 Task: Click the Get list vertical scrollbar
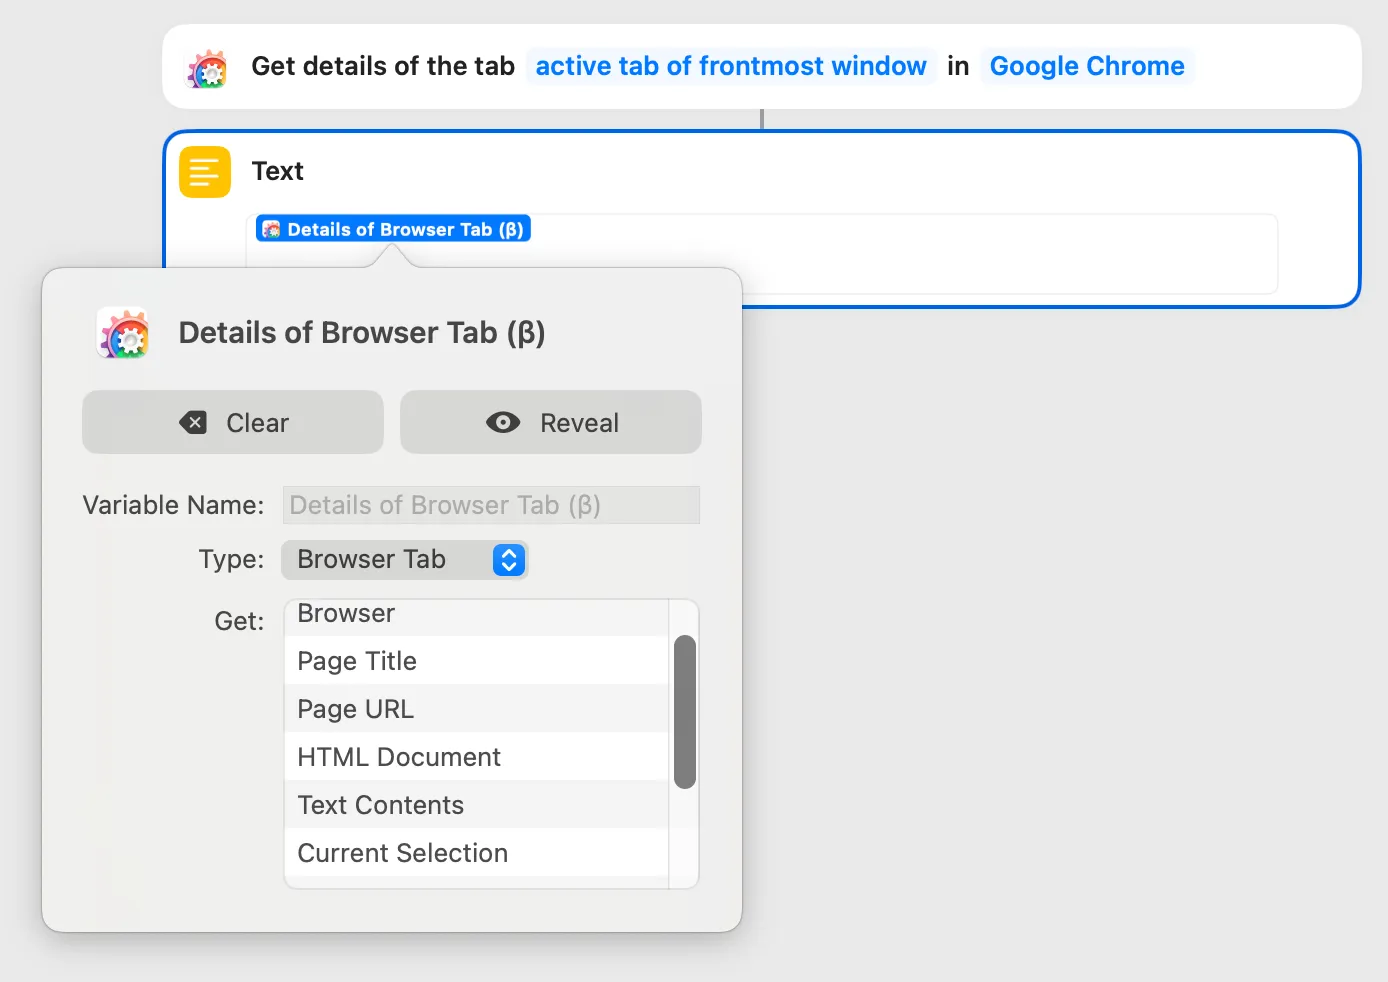[685, 712]
